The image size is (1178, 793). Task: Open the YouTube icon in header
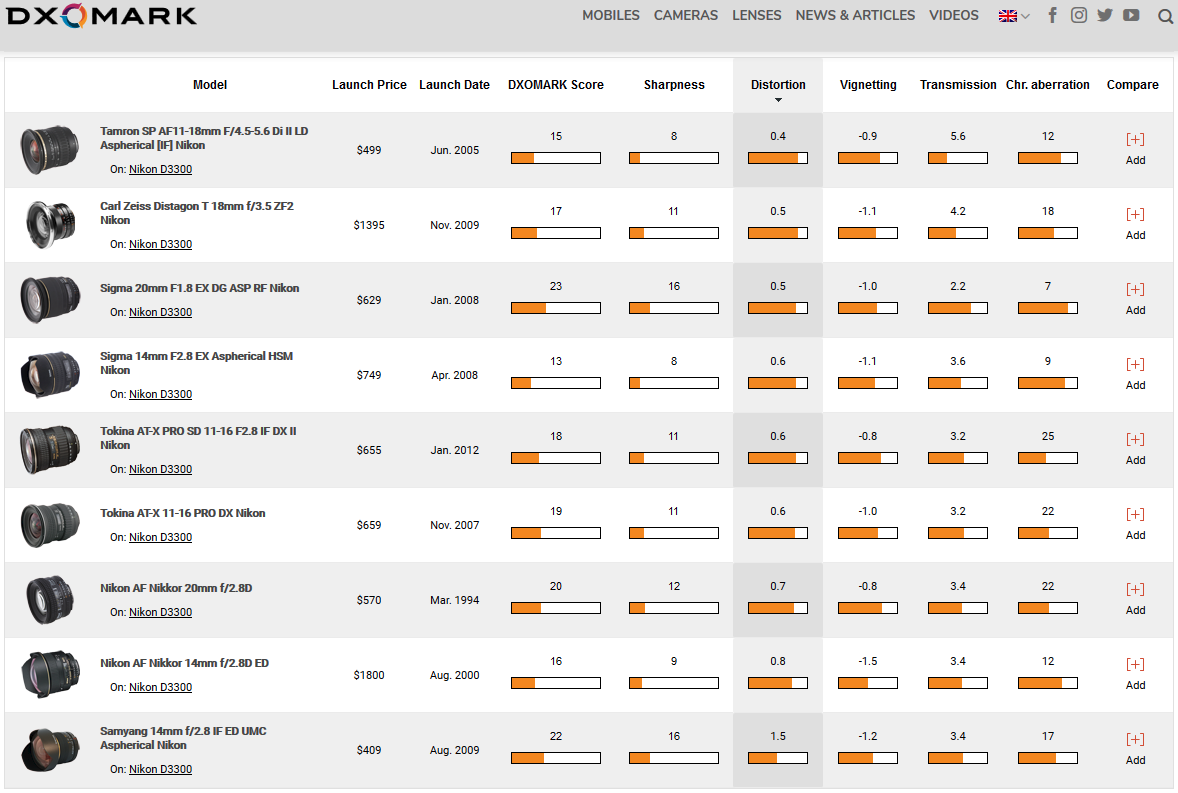pyautogui.click(x=1131, y=15)
